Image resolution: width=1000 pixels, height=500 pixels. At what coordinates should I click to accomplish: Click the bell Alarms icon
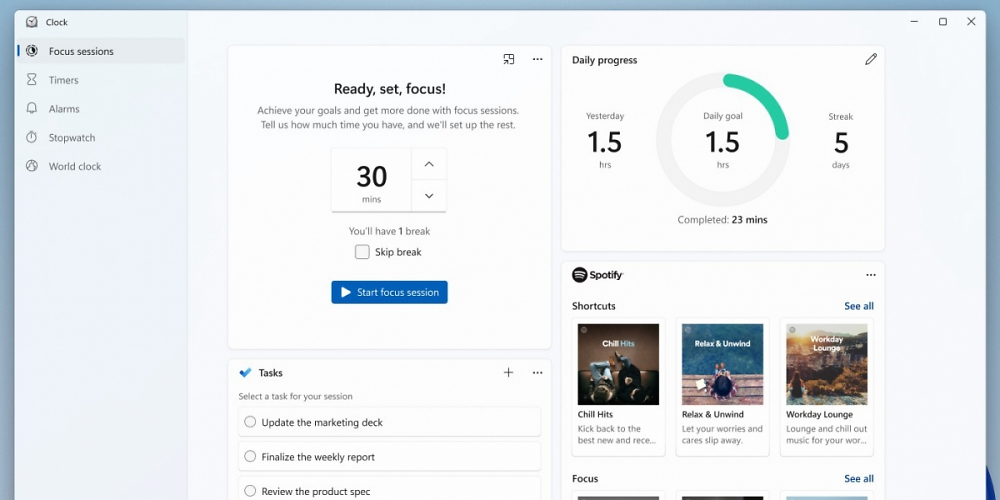pos(32,108)
